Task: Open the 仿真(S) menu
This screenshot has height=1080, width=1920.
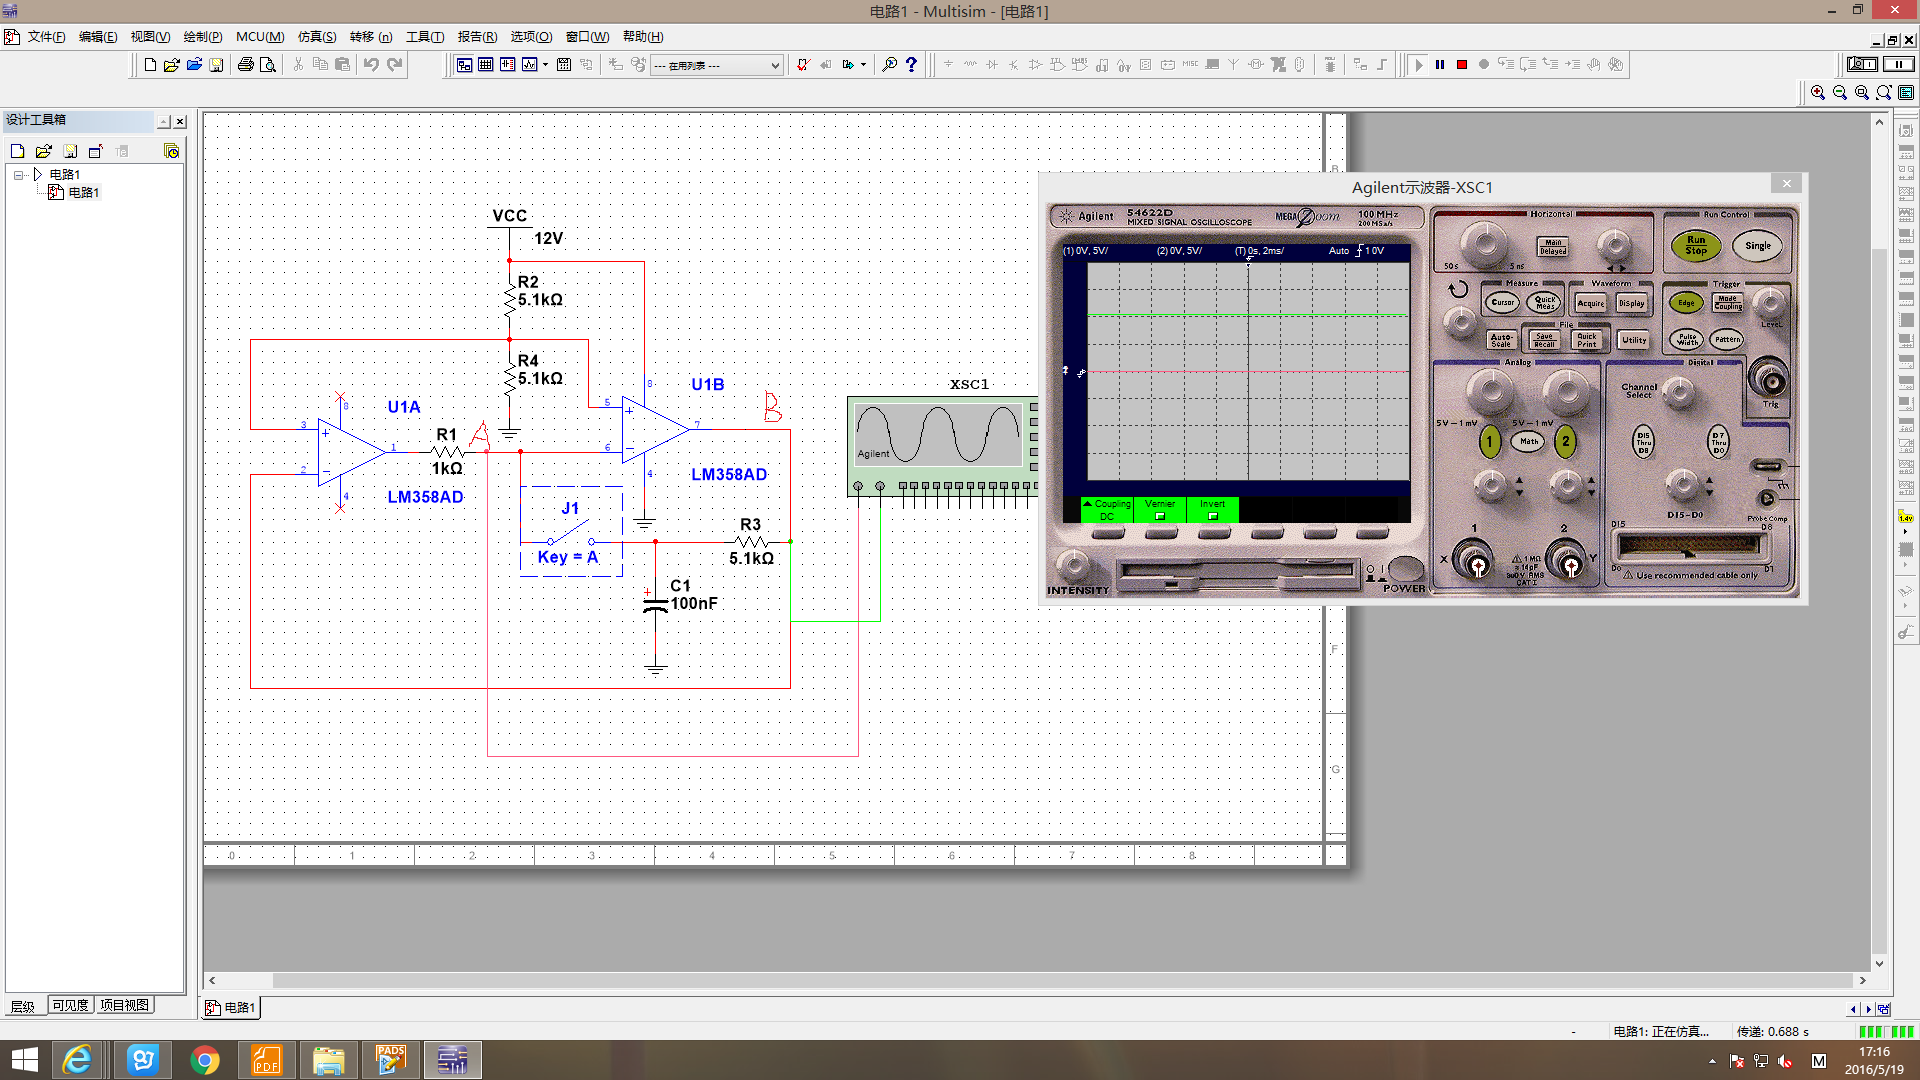Action: (317, 37)
